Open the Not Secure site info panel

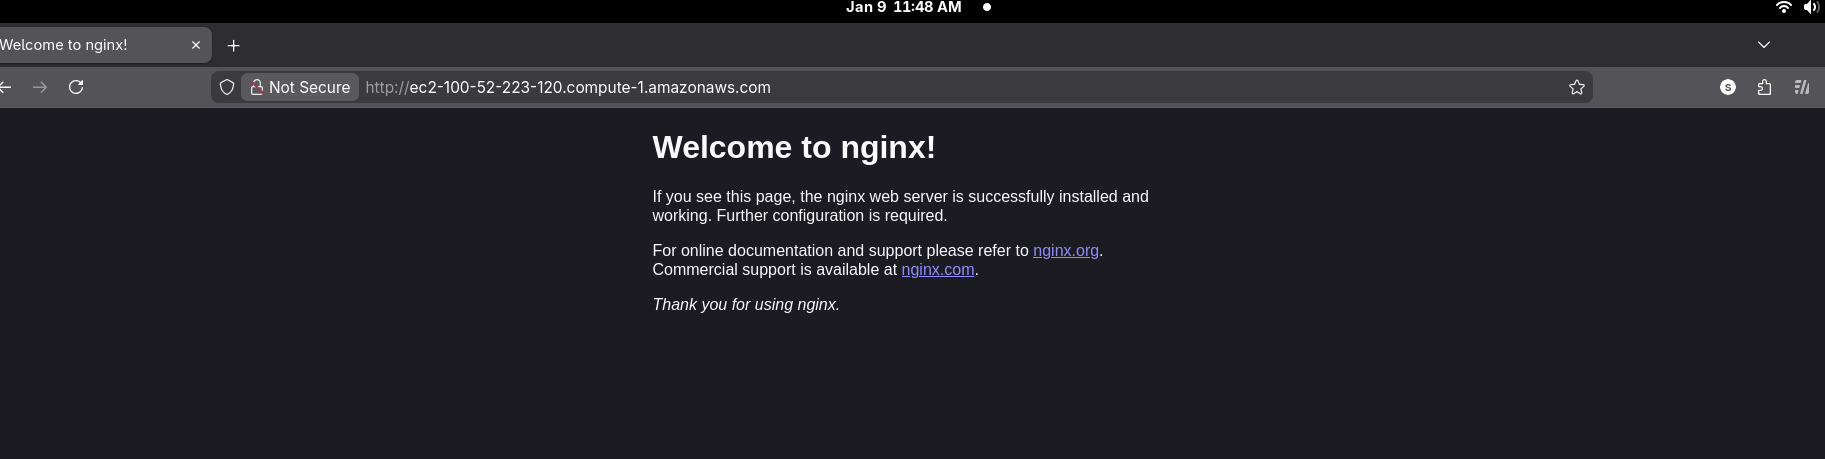300,88
